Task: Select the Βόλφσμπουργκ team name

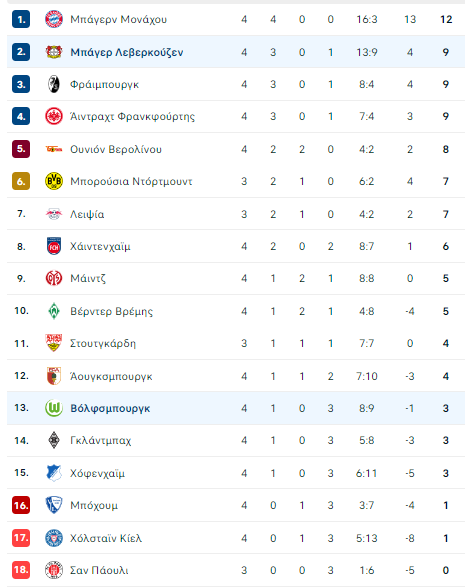Action: point(110,408)
